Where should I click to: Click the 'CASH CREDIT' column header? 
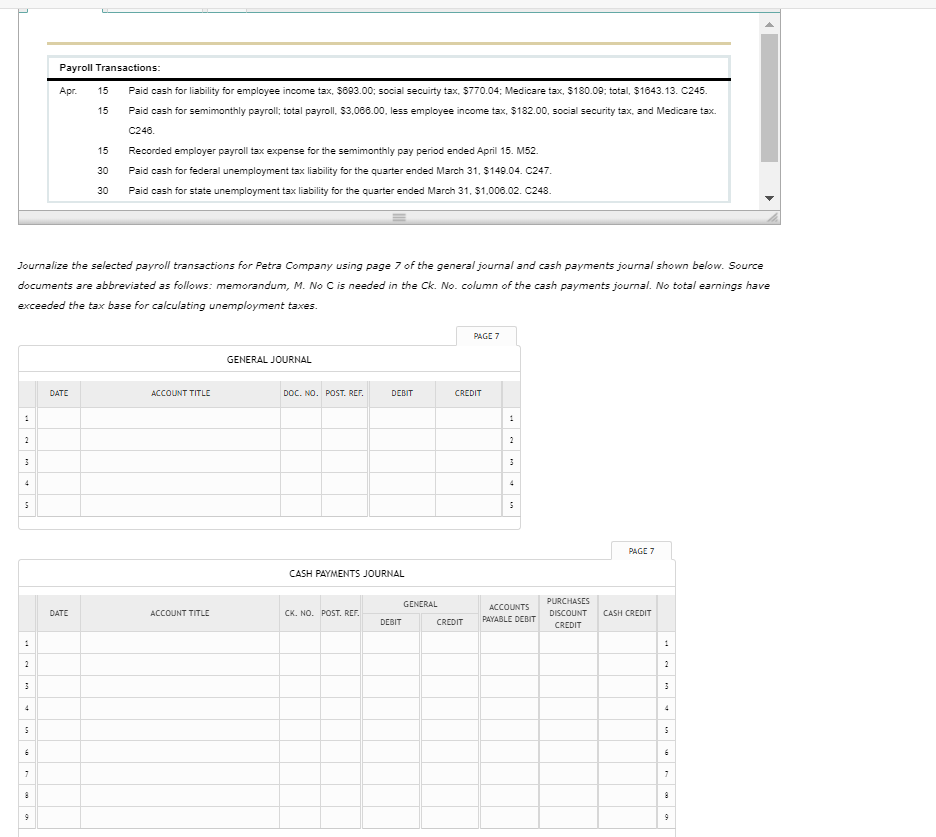coord(627,613)
